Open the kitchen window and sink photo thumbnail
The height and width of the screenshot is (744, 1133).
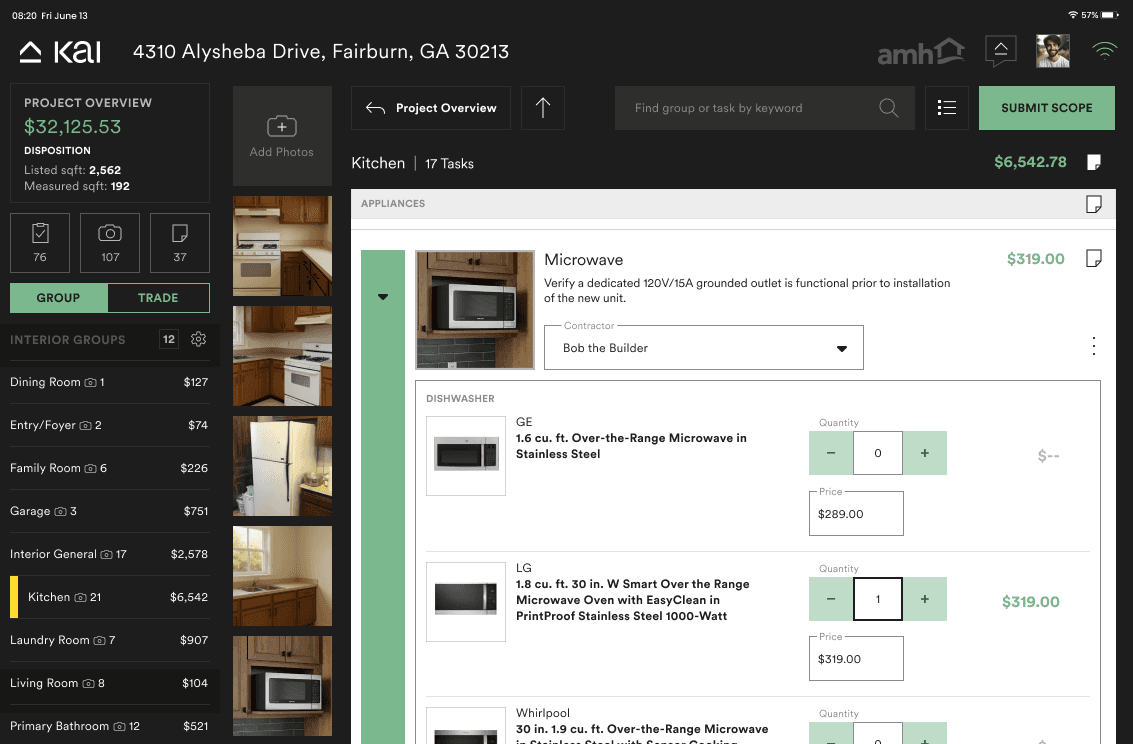click(283, 576)
